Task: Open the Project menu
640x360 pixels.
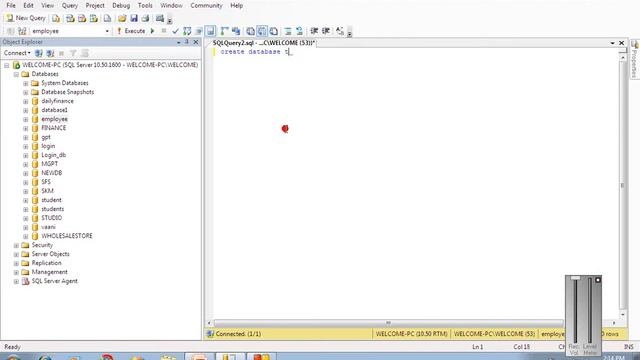Action: [95, 5]
